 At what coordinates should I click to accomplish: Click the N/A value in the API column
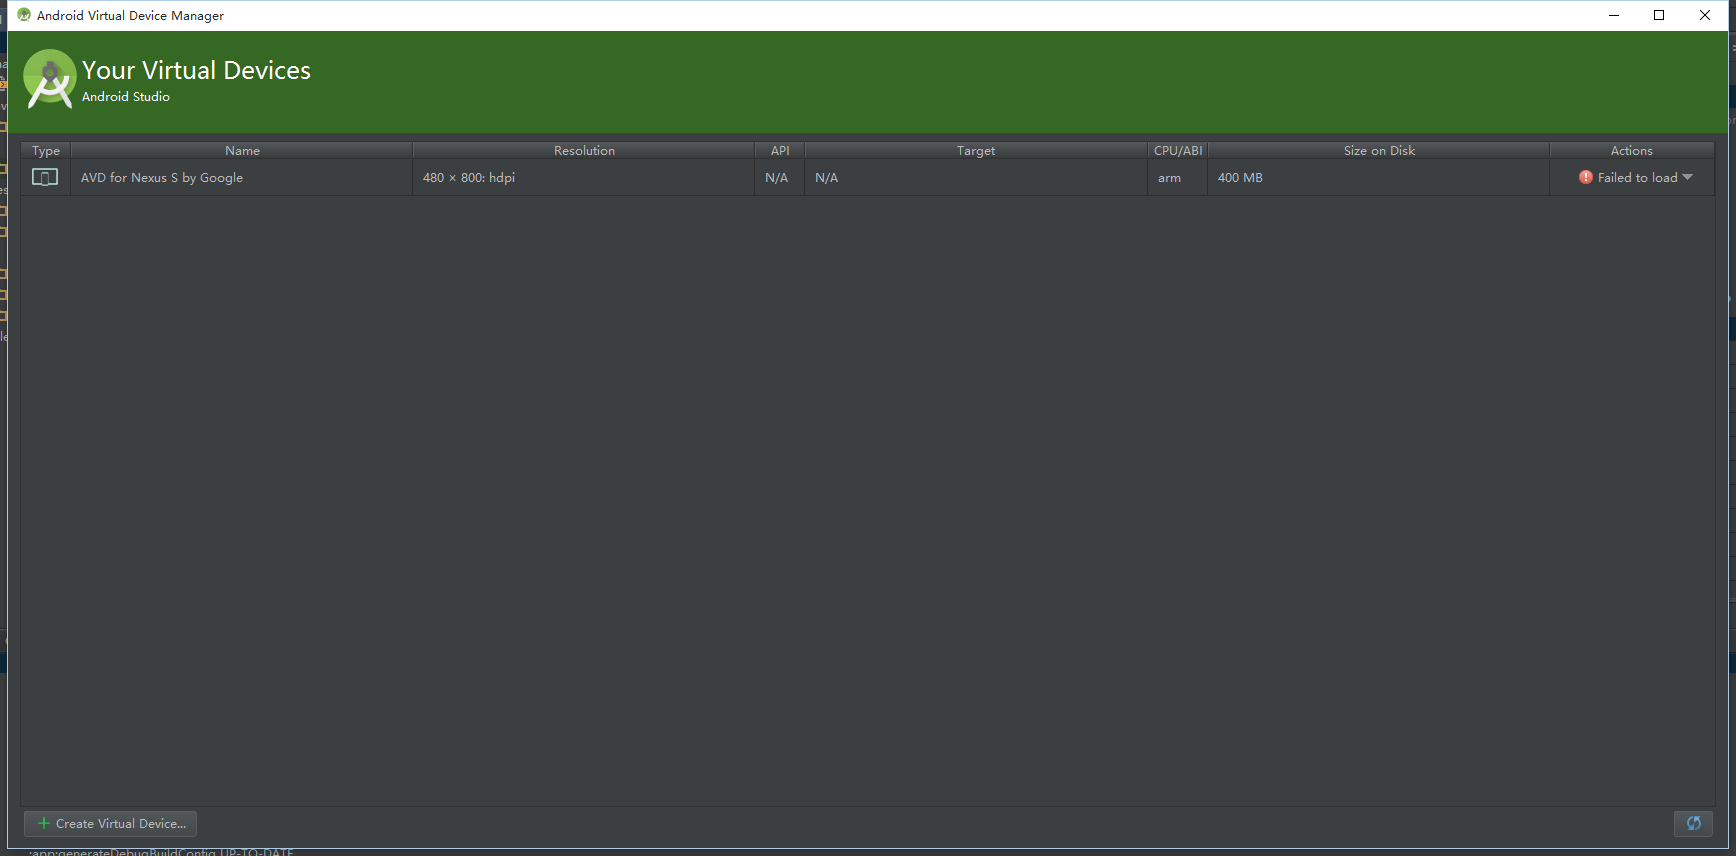[777, 177]
